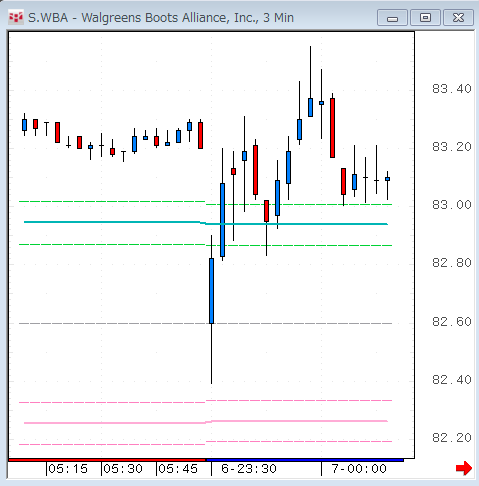This screenshot has width=479, height=486.
Task: Select the 05:45 time axis marker
Action: coord(178,469)
